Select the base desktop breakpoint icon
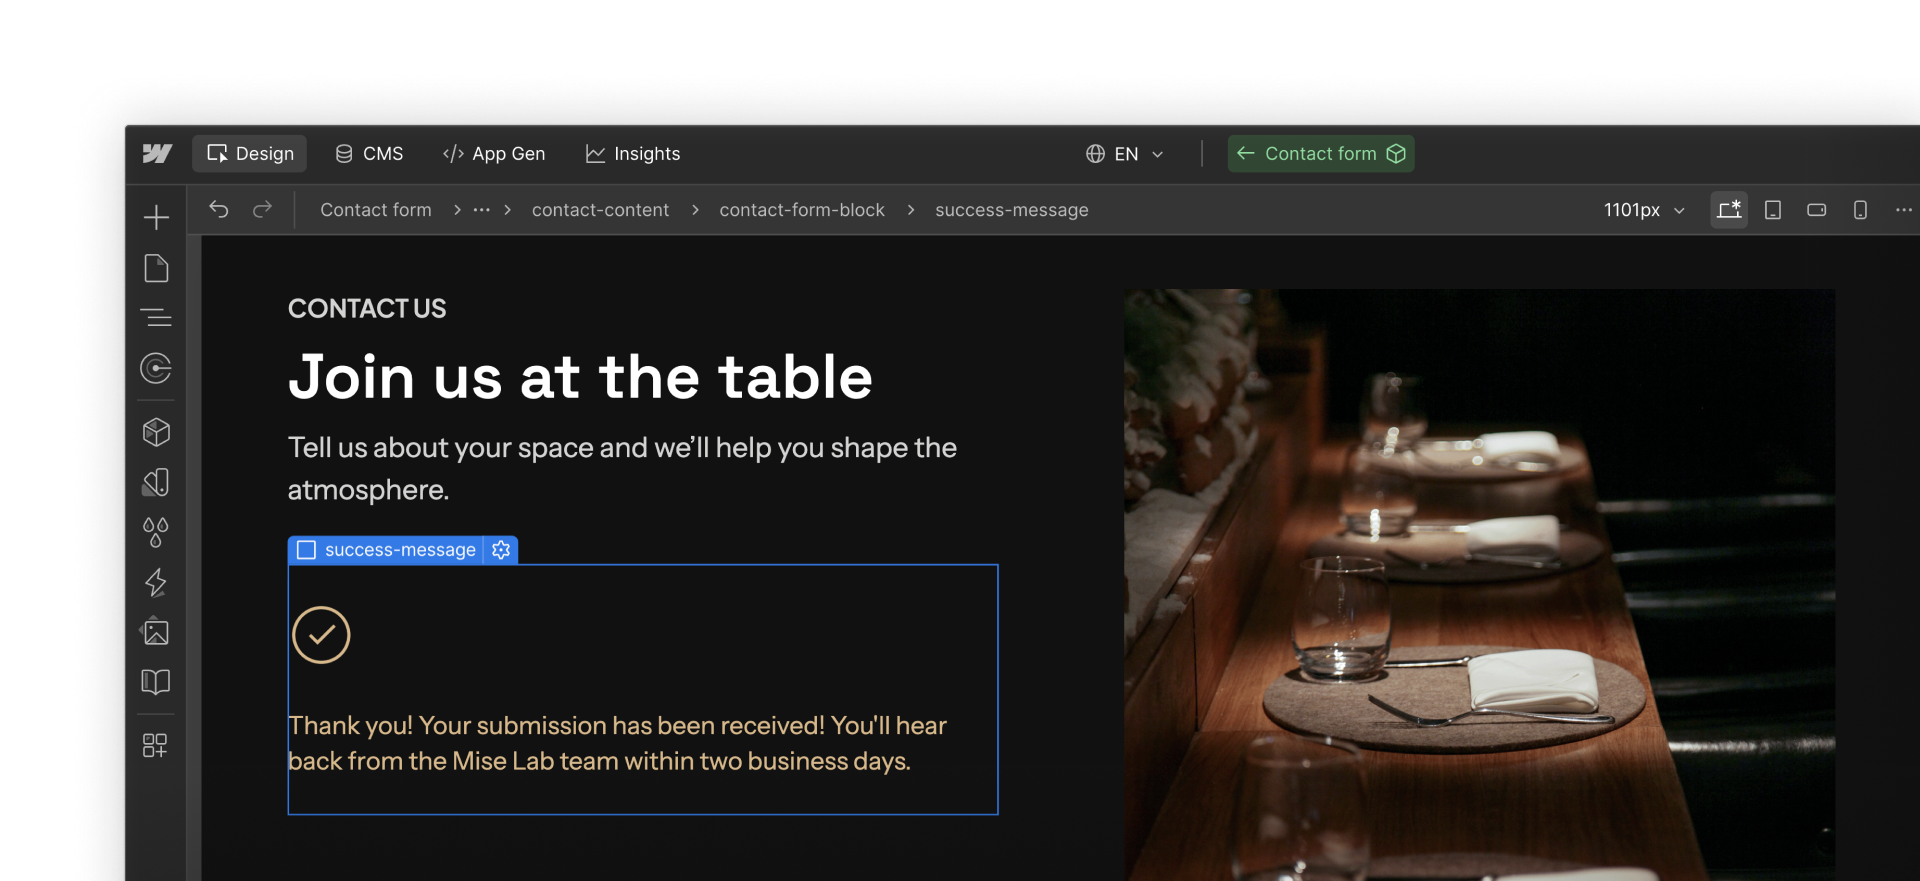1920x881 pixels. 1729,210
